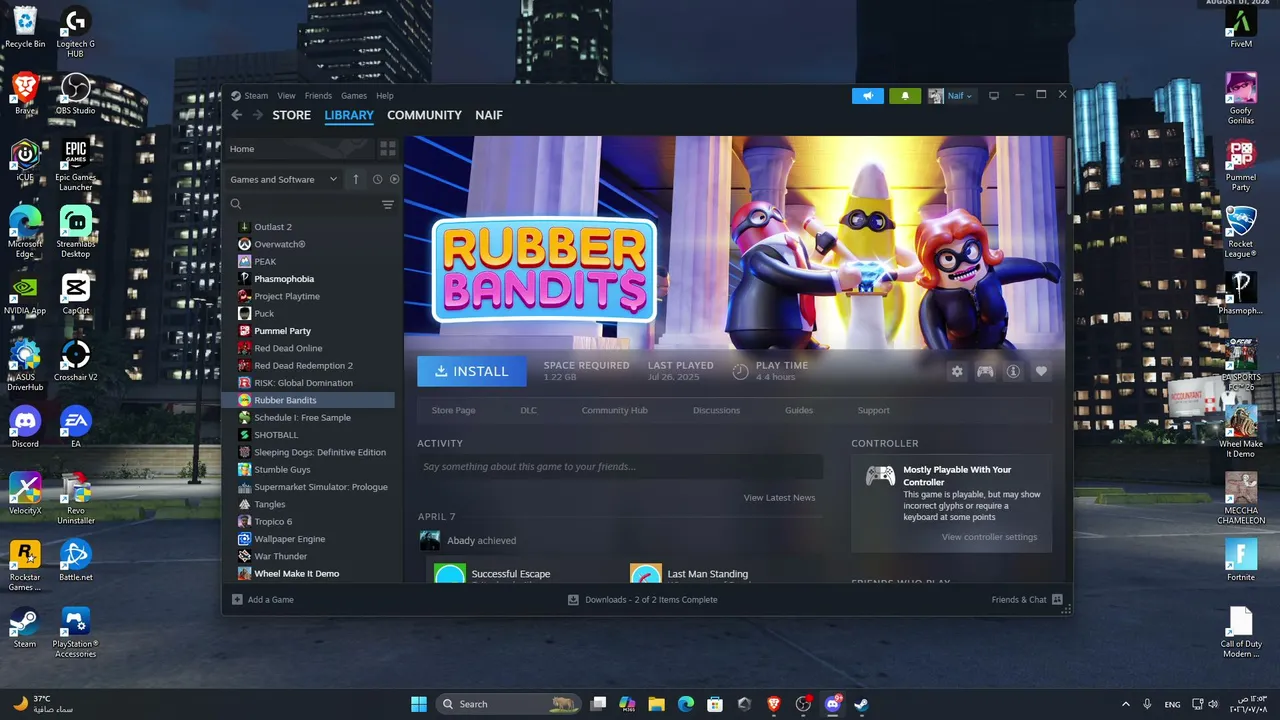
Task: Install Rubber Bandits
Action: pyautogui.click(x=471, y=371)
